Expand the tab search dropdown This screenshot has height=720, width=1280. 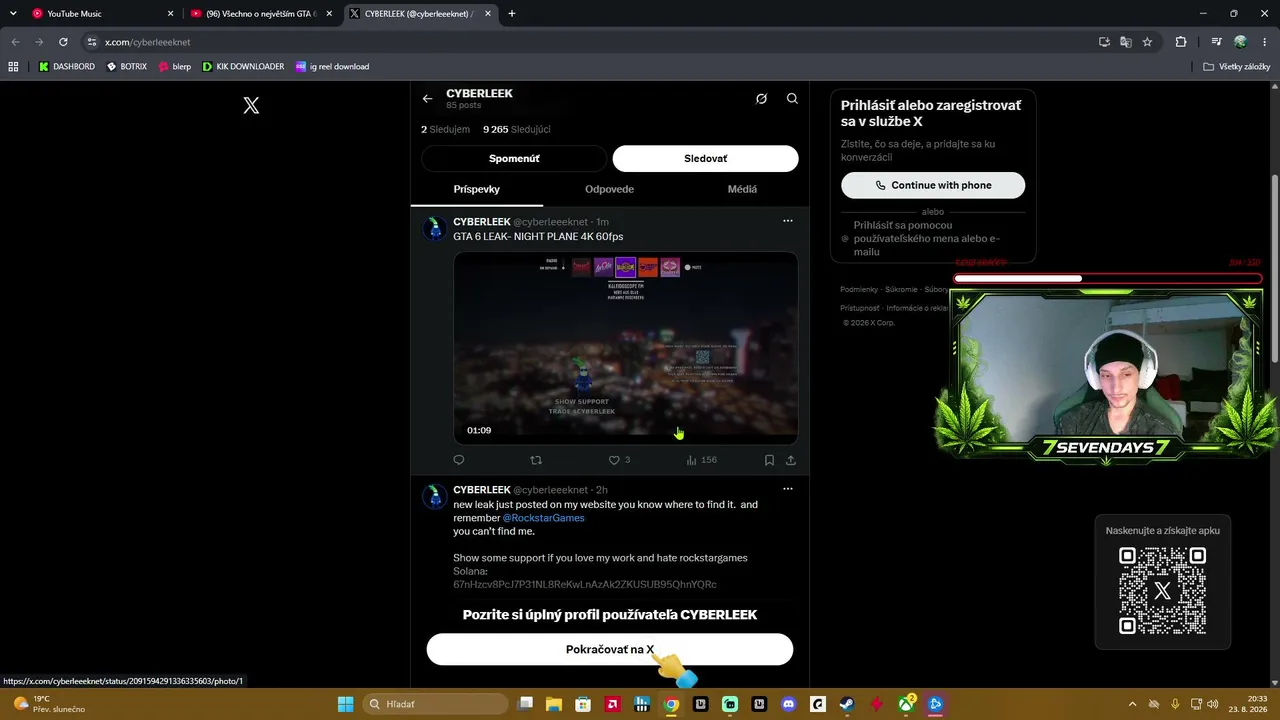click(13, 14)
